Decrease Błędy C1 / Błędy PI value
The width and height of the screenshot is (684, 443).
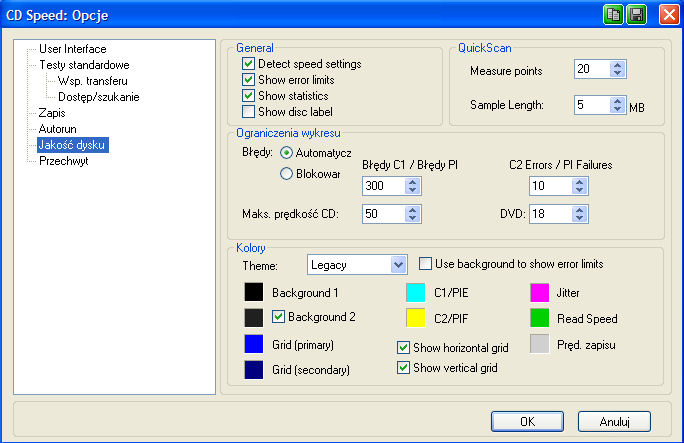point(412,190)
